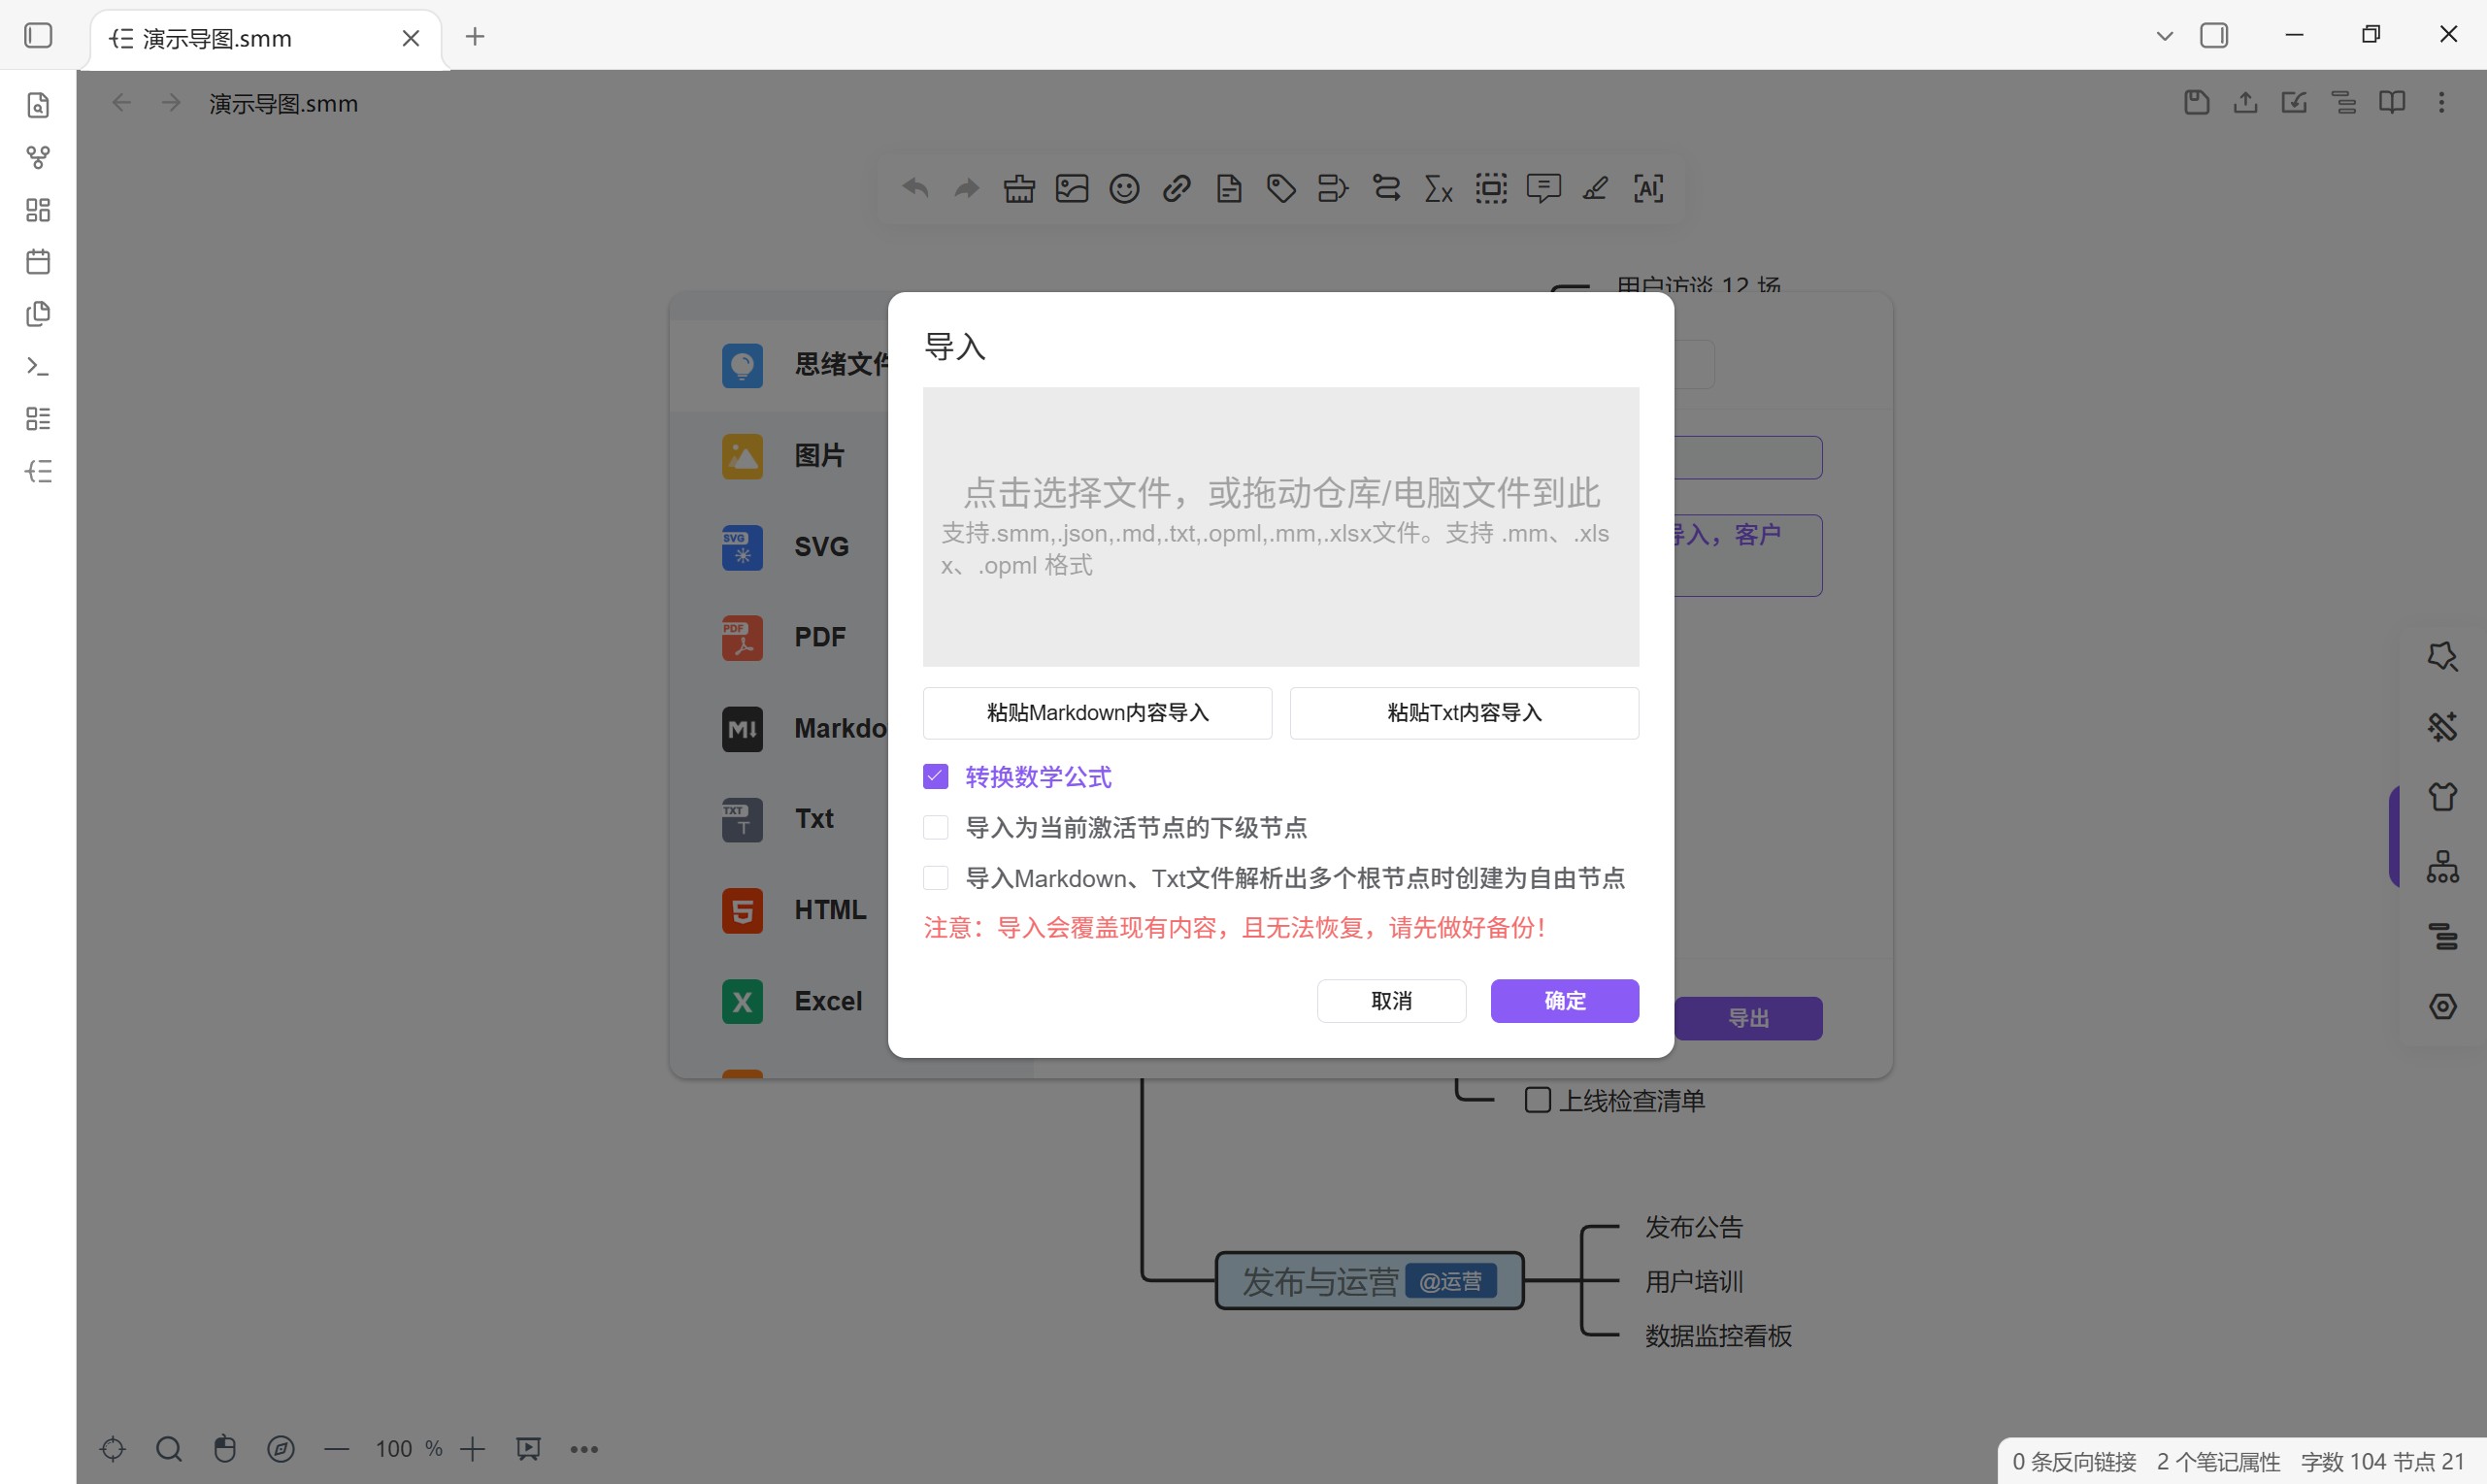Click the compass navigator icon at bottom
The image size is (2487, 1484).
(x=281, y=1449)
